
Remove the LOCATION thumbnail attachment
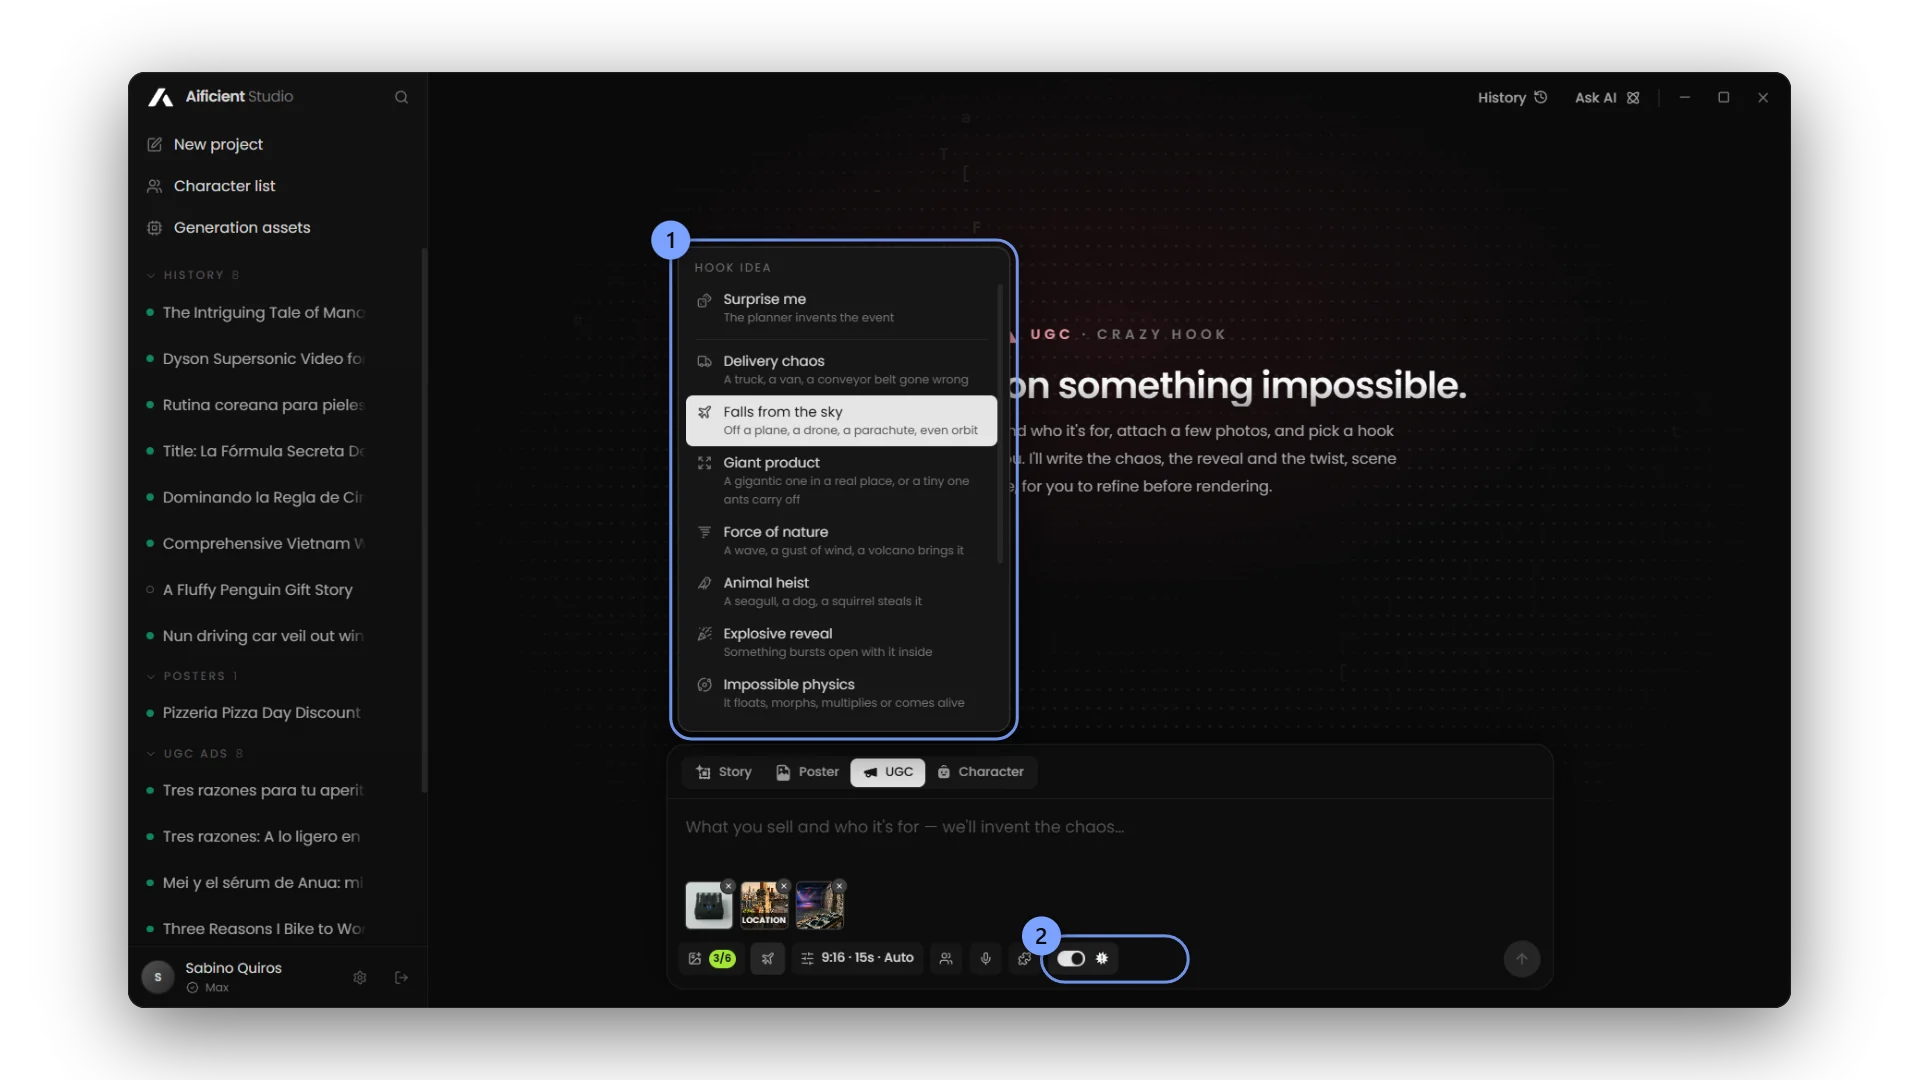785,886
